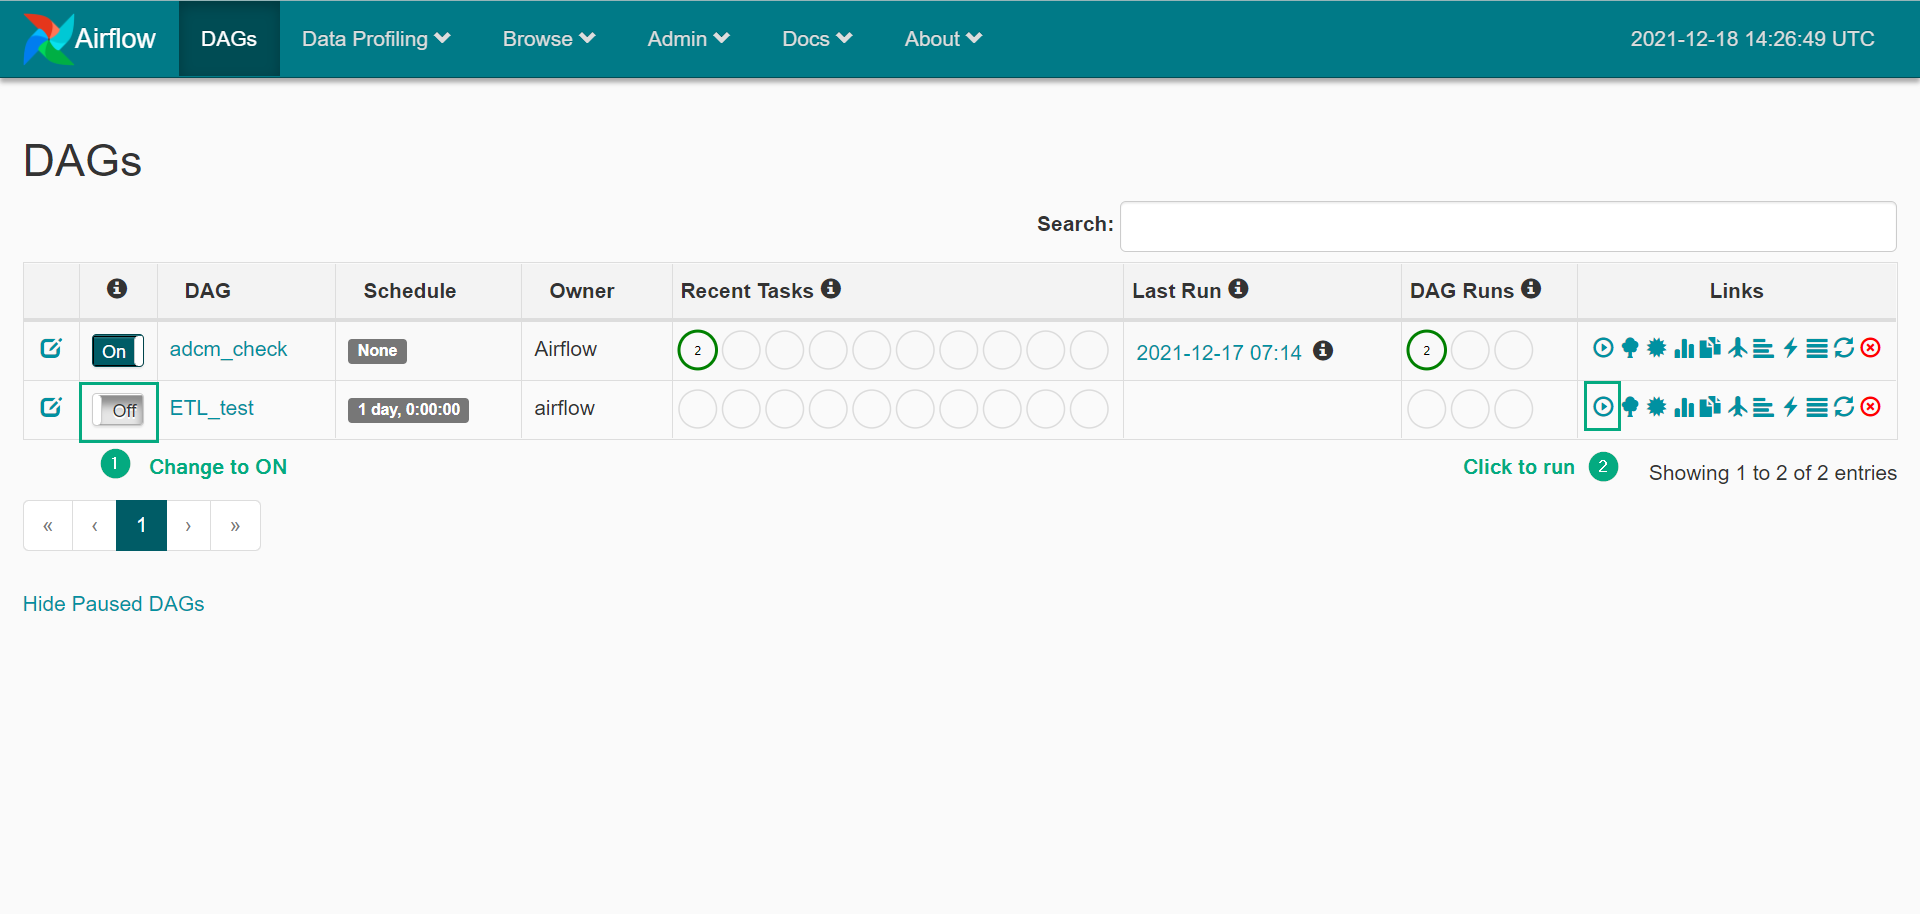Expand the Data Profiling dropdown menu
The height and width of the screenshot is (914, 1920).
376,39
